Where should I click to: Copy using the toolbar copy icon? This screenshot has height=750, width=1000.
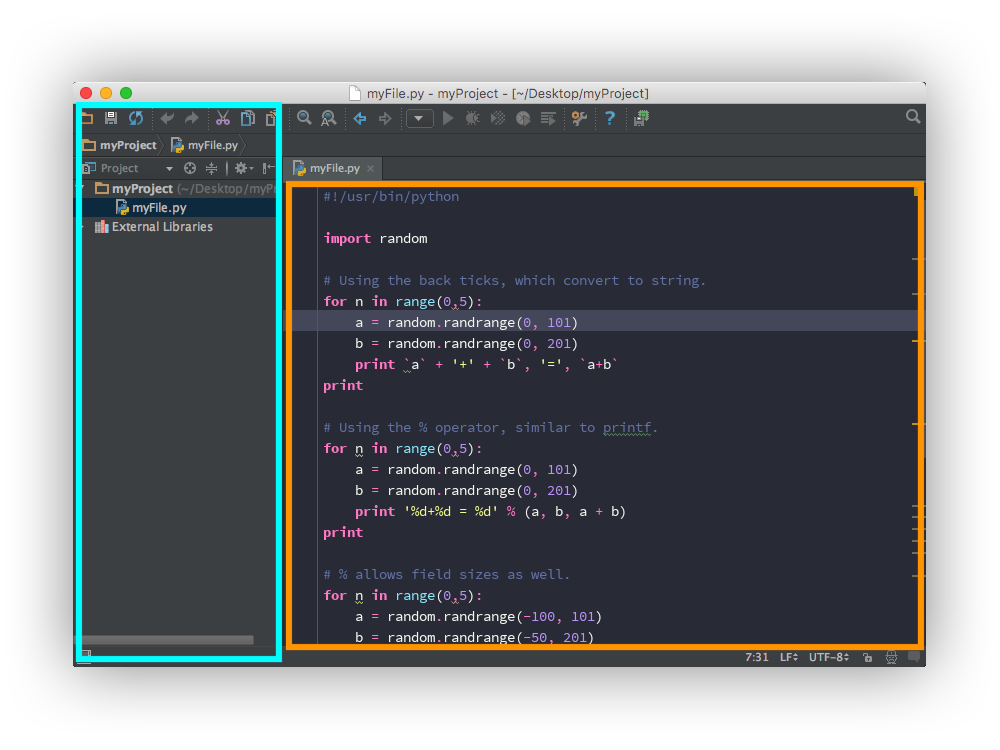[x=247, y=118]
